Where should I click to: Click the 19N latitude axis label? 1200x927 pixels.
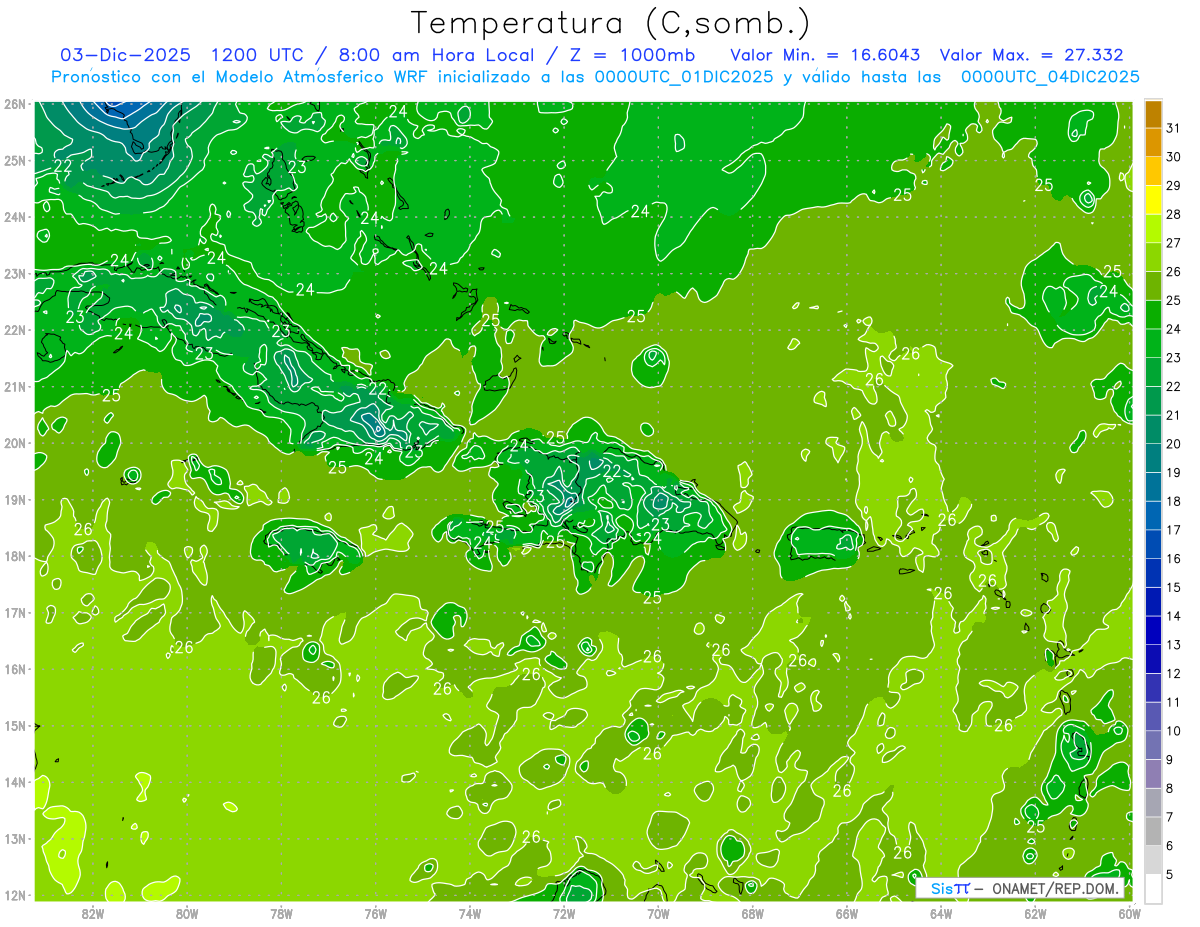[14, 500]
